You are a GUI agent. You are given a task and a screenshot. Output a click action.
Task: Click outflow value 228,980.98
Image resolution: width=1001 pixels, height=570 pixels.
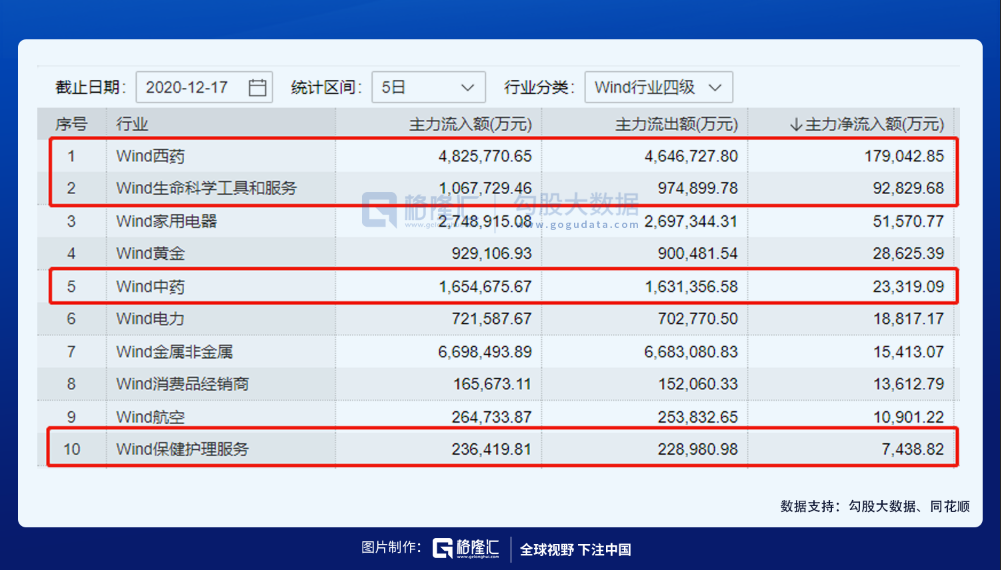[x=698, y=449]
